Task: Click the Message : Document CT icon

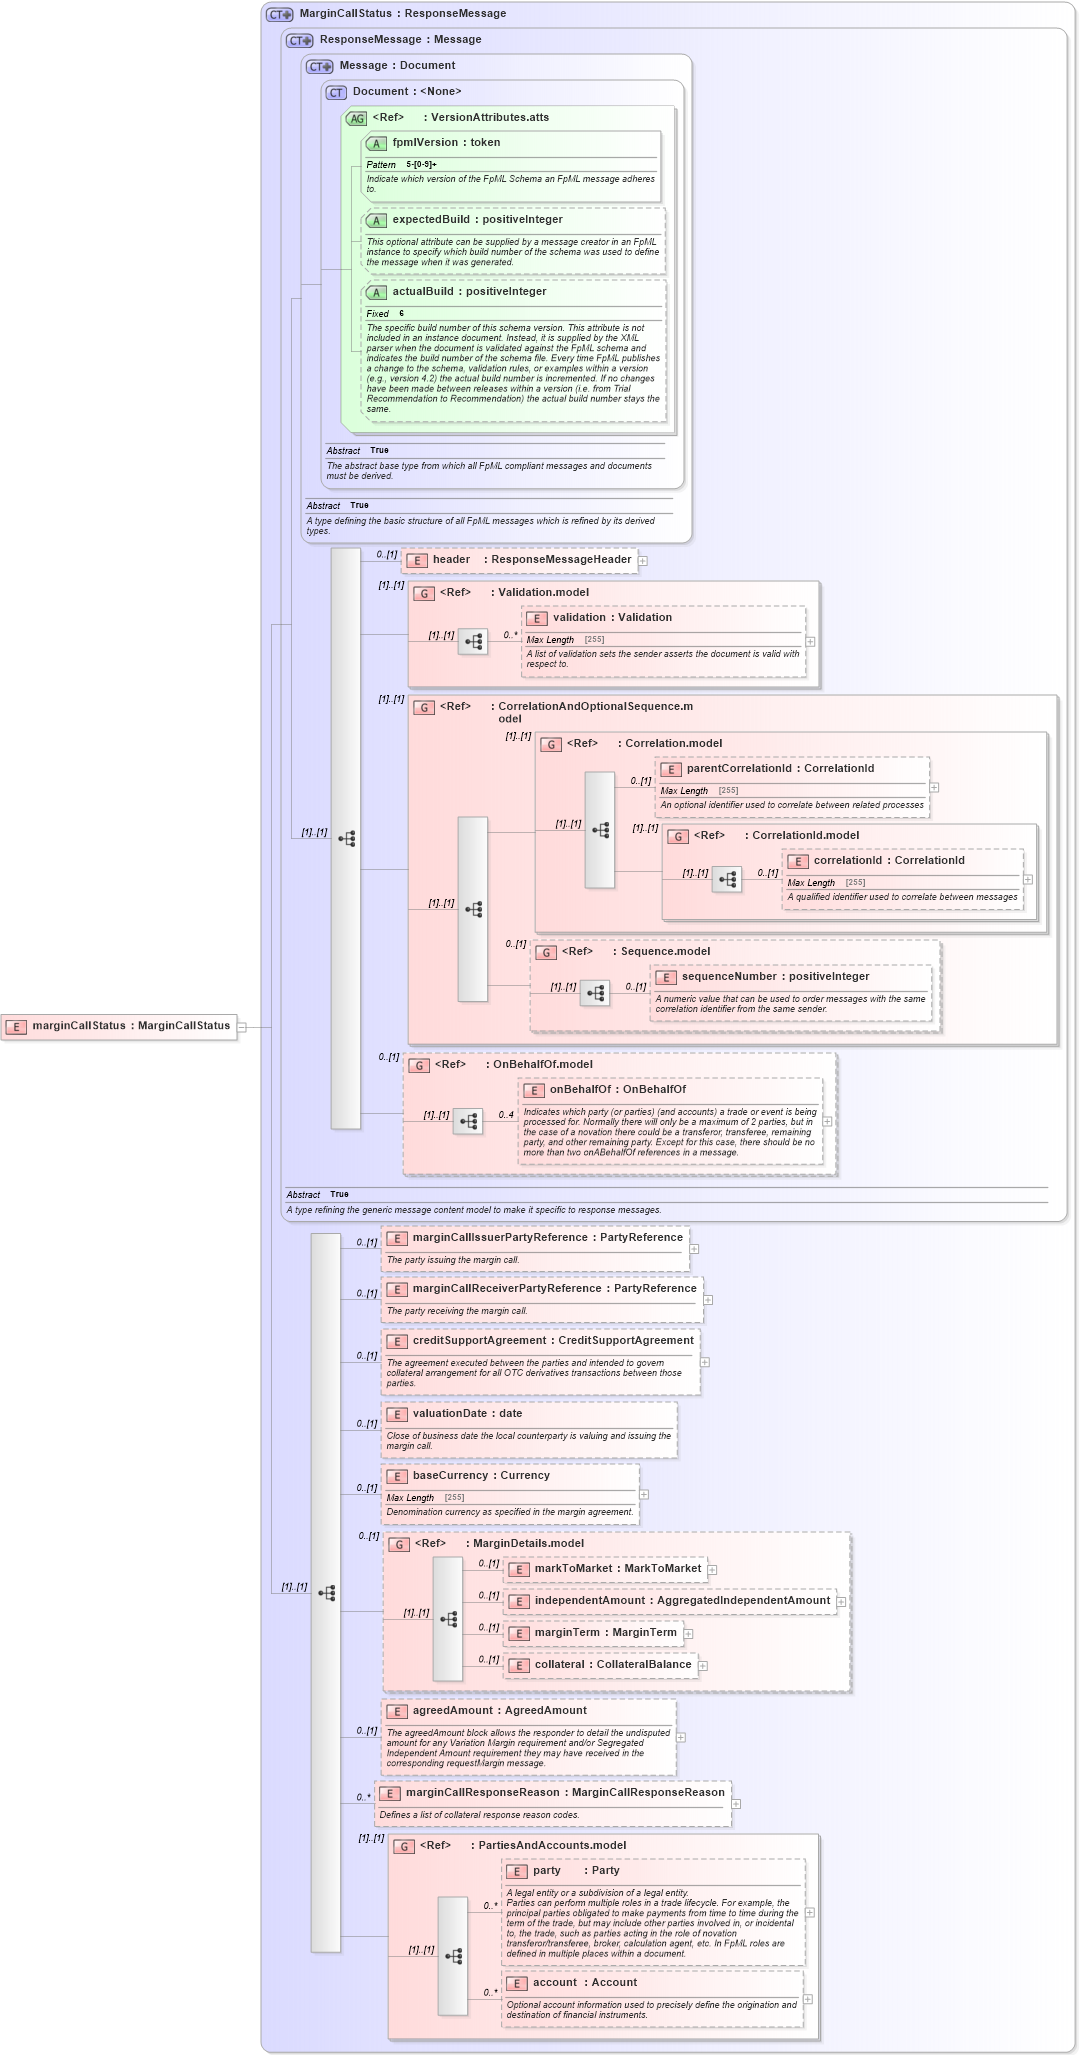Action: click(320, 67)
